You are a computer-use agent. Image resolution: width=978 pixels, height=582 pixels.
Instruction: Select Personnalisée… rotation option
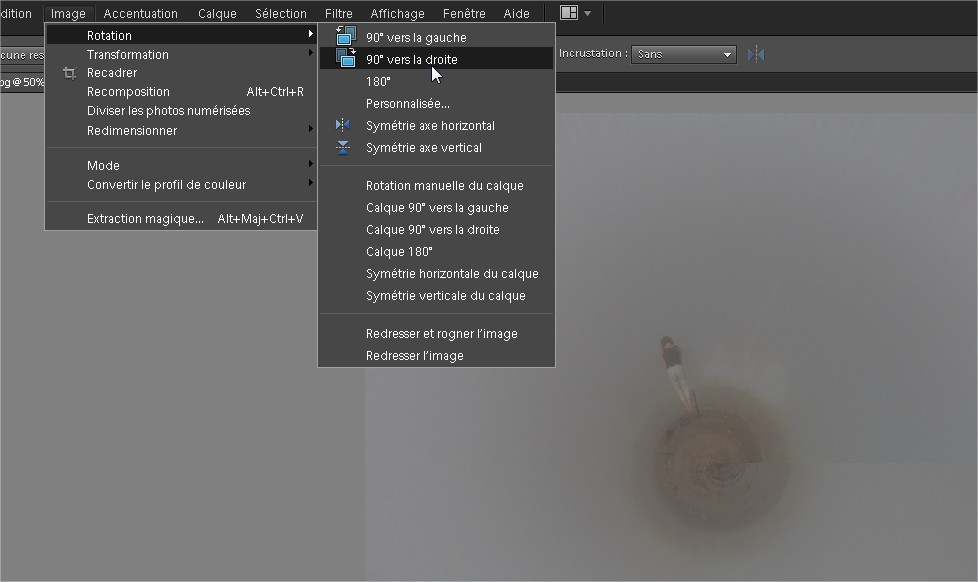(x=407, y=104)
